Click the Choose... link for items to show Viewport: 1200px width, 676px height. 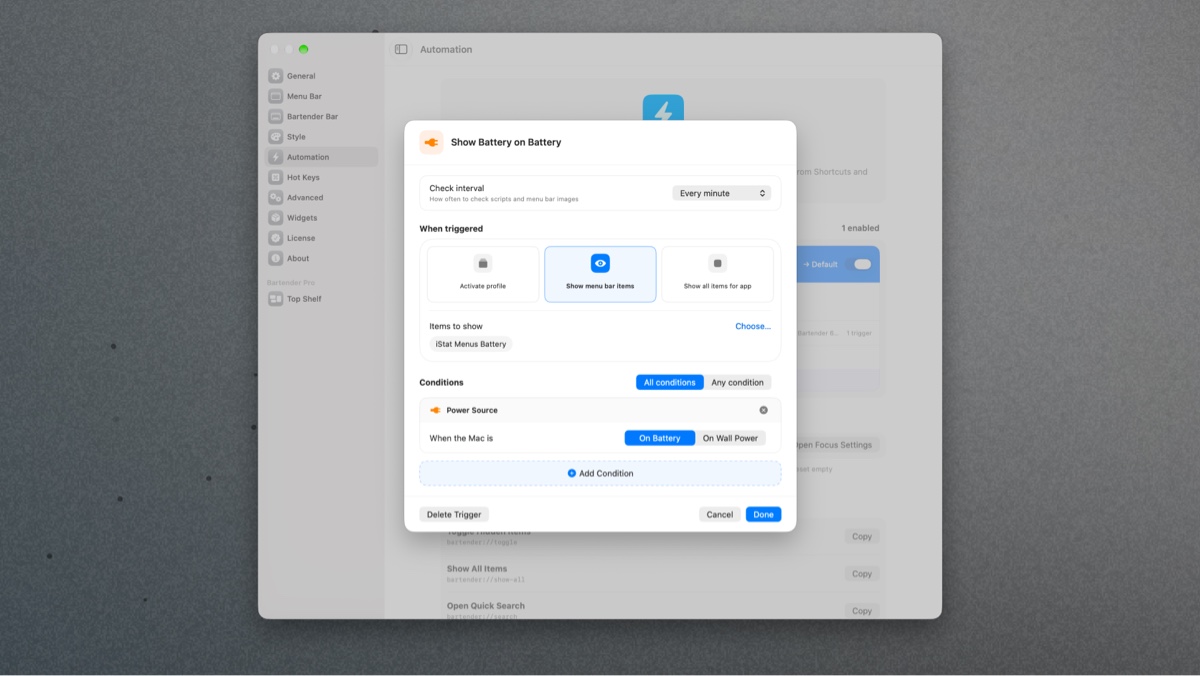(x=753, y=326)
